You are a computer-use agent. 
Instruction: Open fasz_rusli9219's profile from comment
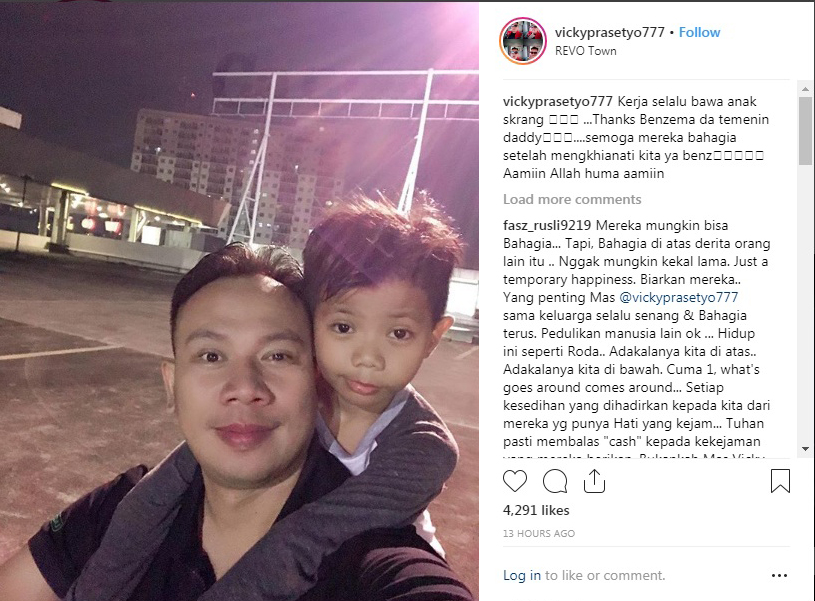[x=547, y=226]
